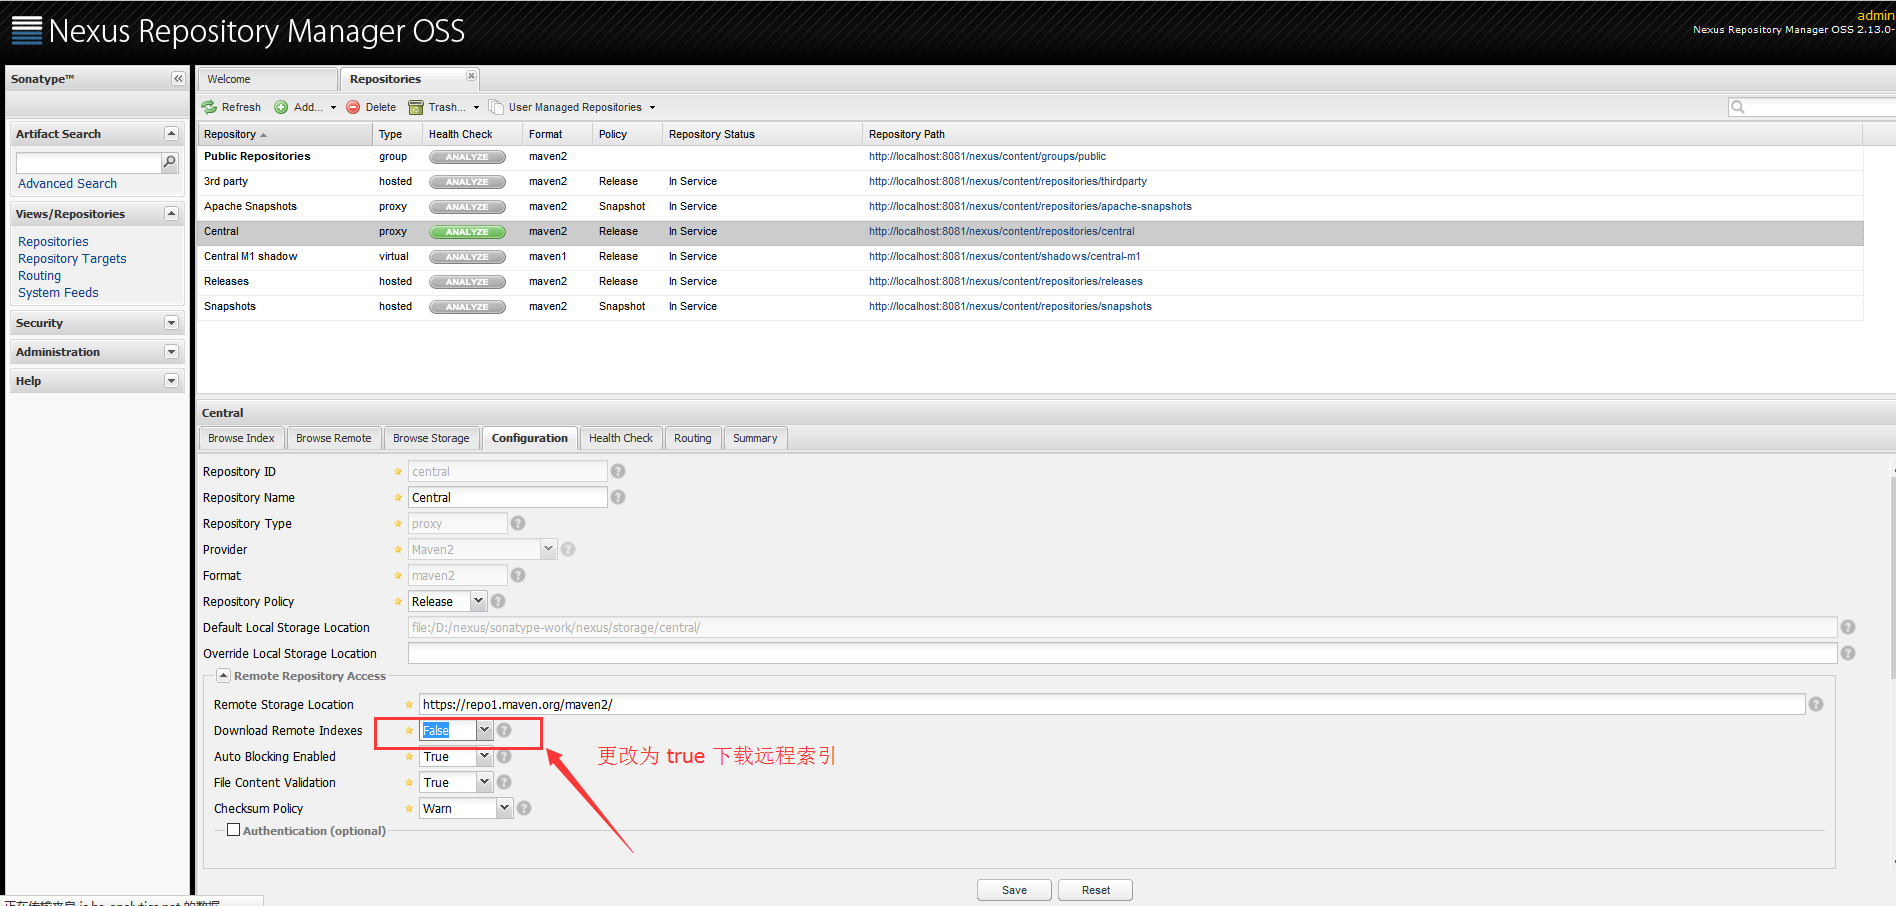This screenshot has width=1896, height=906.
Task: Open the Routing link in the sidebar
Action: 39,276
